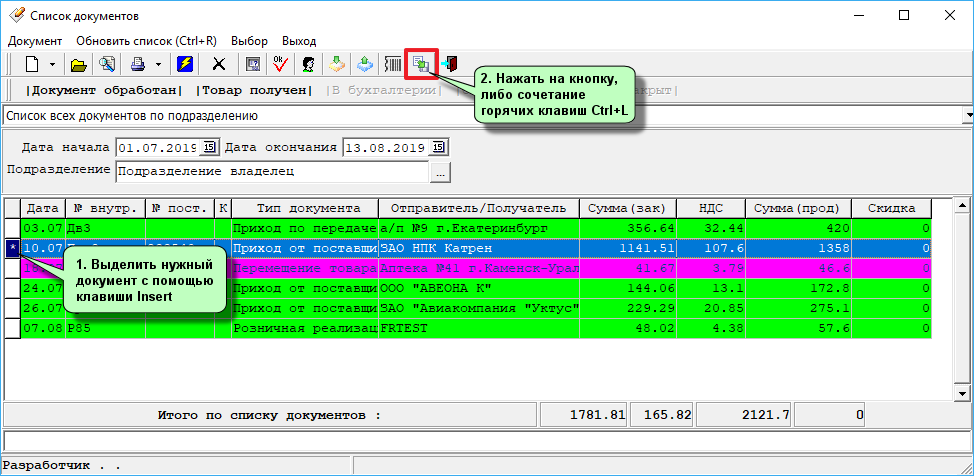Click the 1781.81 total value in the footer
This screenshot has height=476, width=974.
tap(583, 415)
